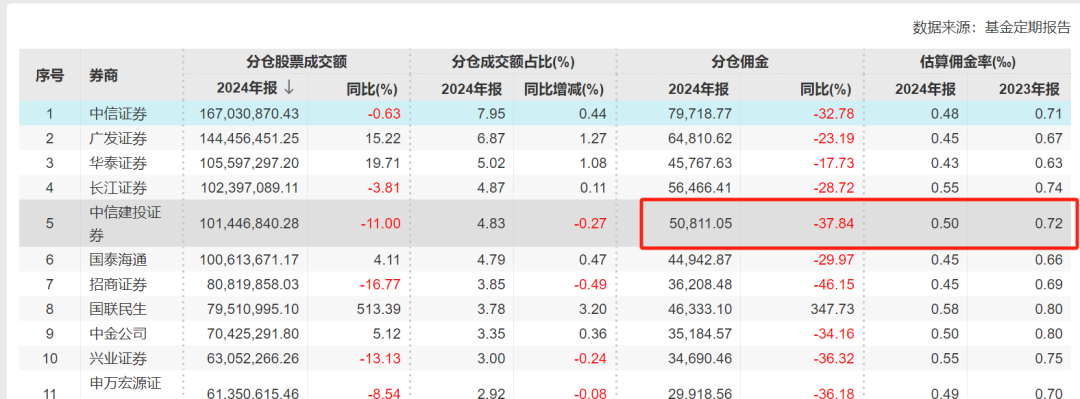Click the 0.58 commission rate cell
This screenshot has width=1080, height=399.
point(945,309)
